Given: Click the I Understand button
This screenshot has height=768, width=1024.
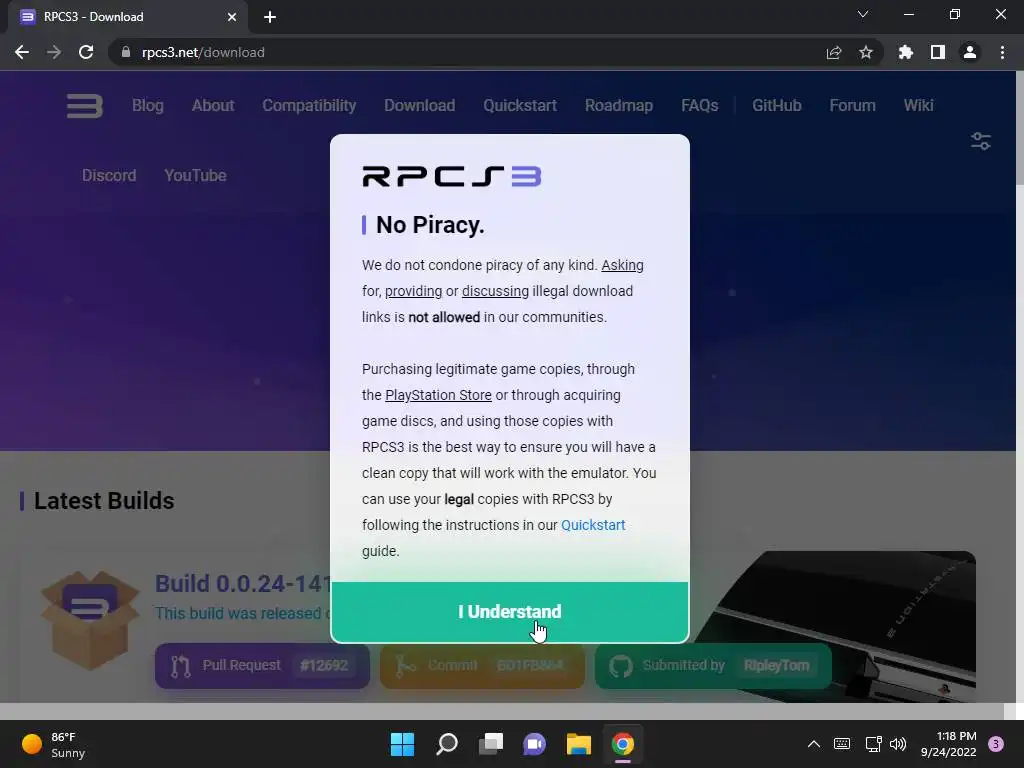Looking at the screenshot, I should coord(509,612).
